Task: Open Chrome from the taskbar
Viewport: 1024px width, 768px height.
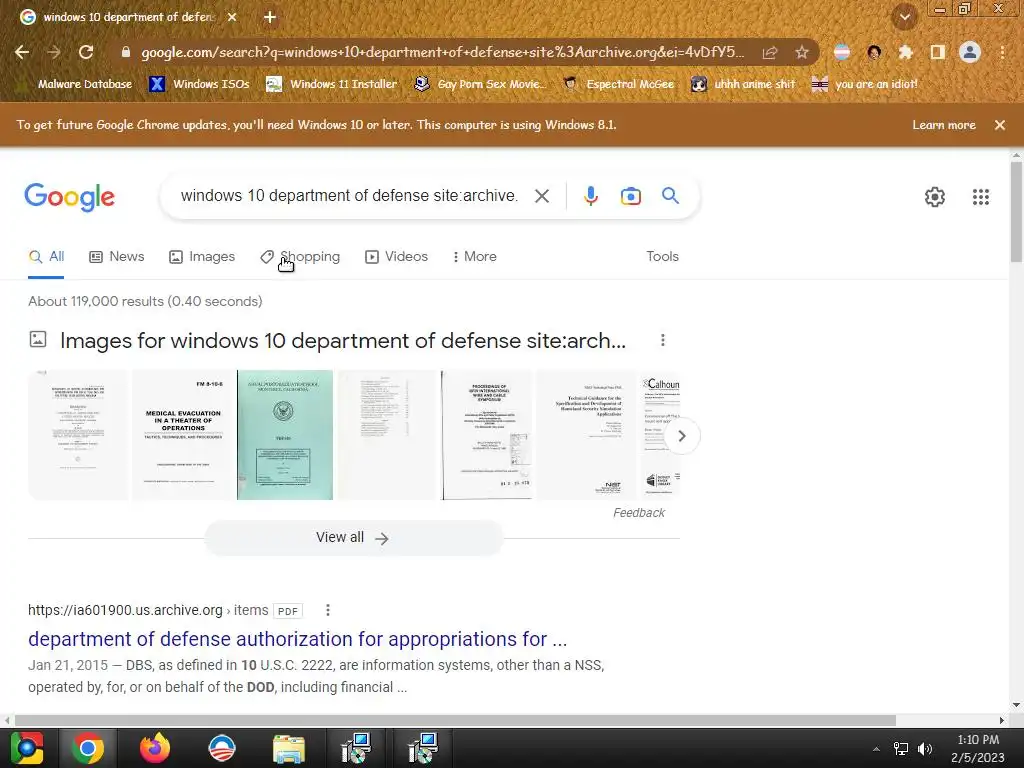Action: tap(88, 748)
